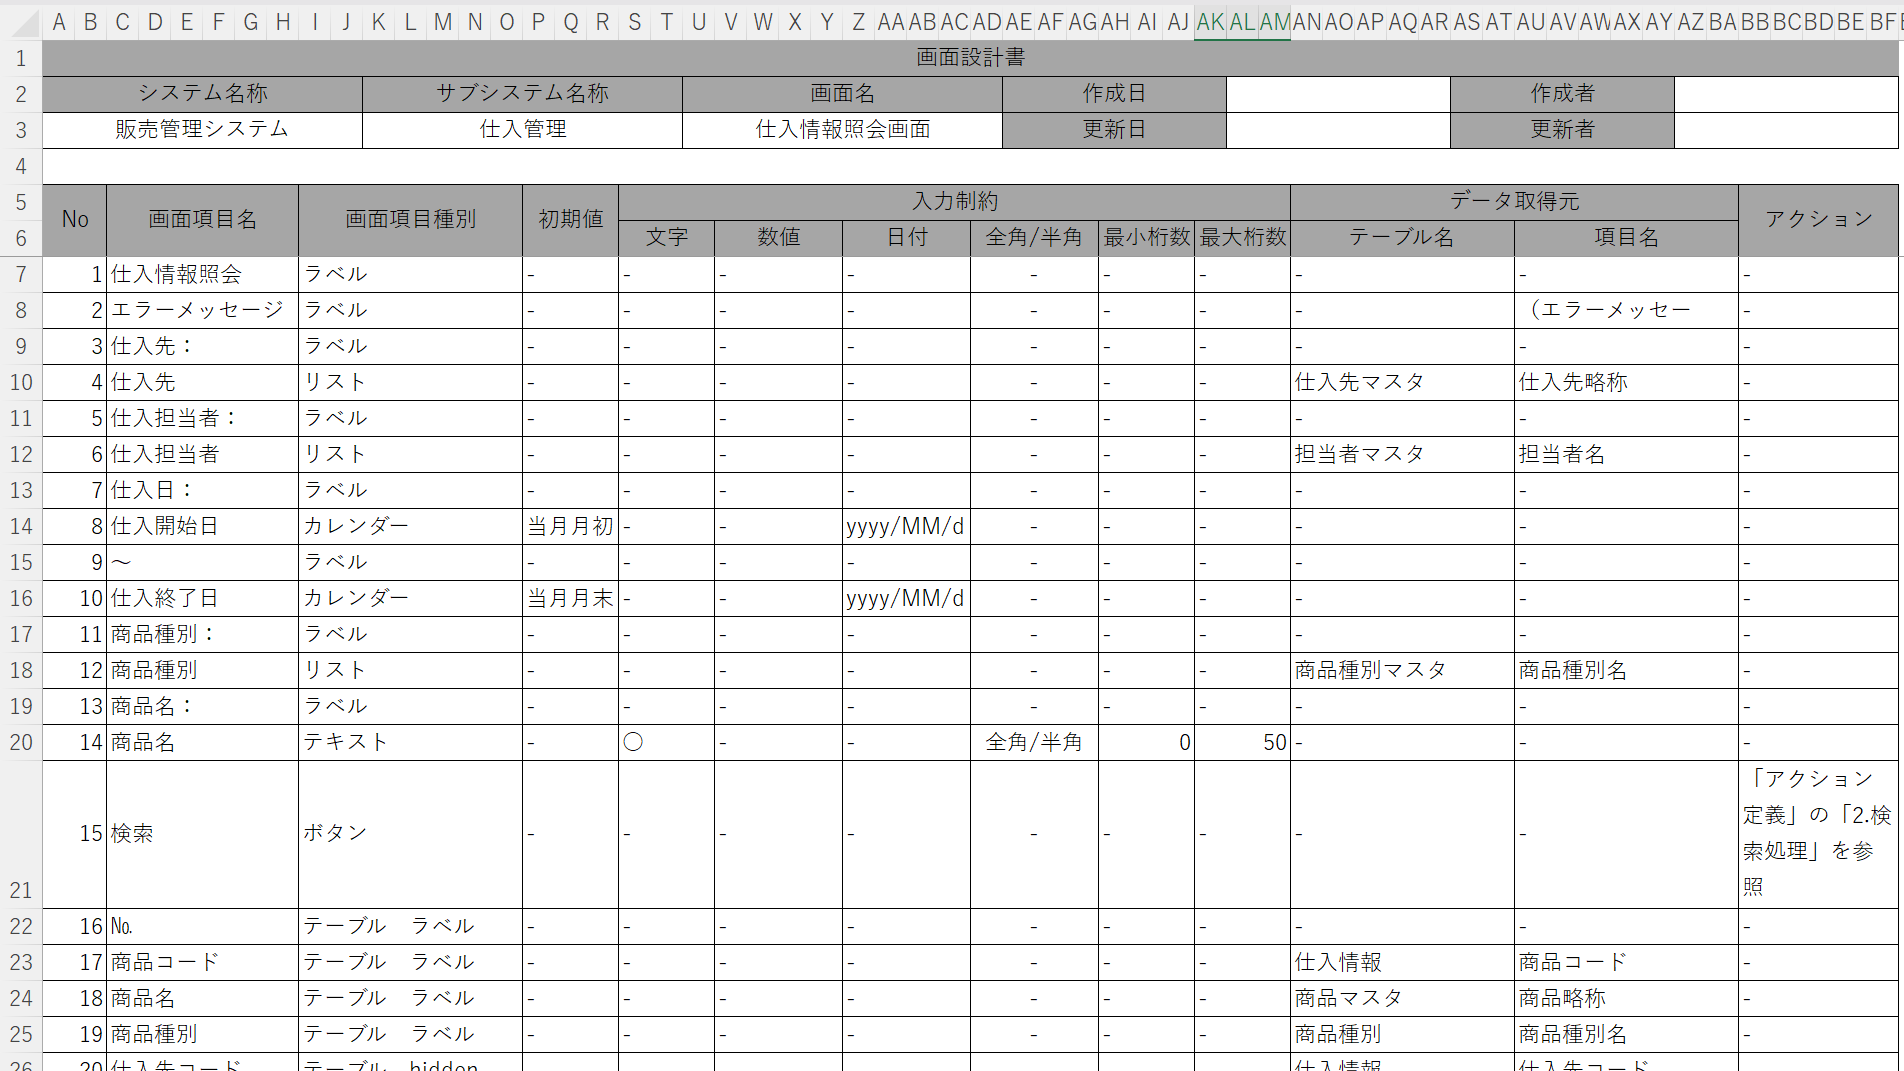This screenshot has width=1904, height=1071.
Task: Click the 販売管理システム cell
Action: (203, 130)
